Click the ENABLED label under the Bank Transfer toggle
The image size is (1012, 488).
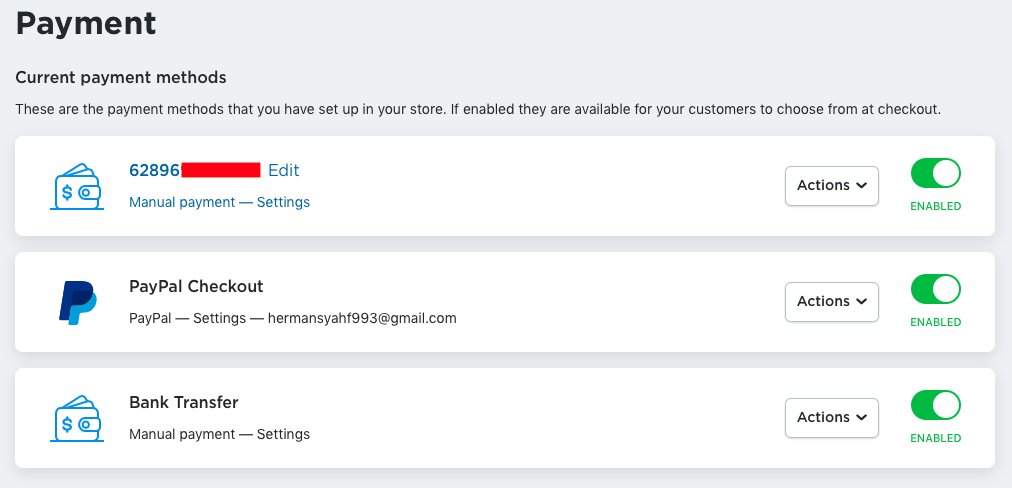click(x=935, y=438)
